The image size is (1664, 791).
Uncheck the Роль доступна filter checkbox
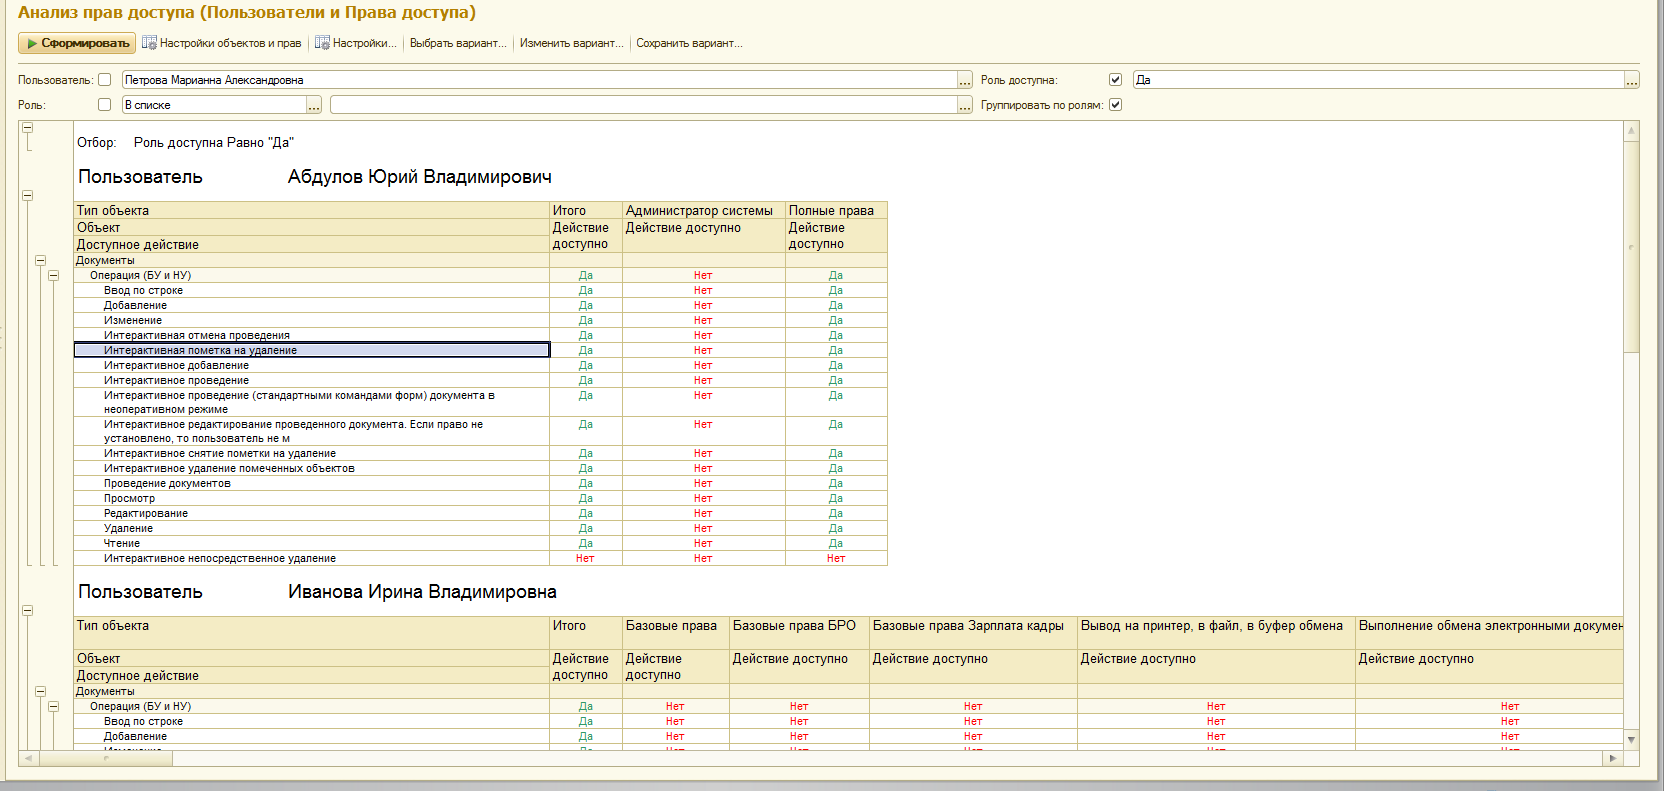[x=1115, y=80]
